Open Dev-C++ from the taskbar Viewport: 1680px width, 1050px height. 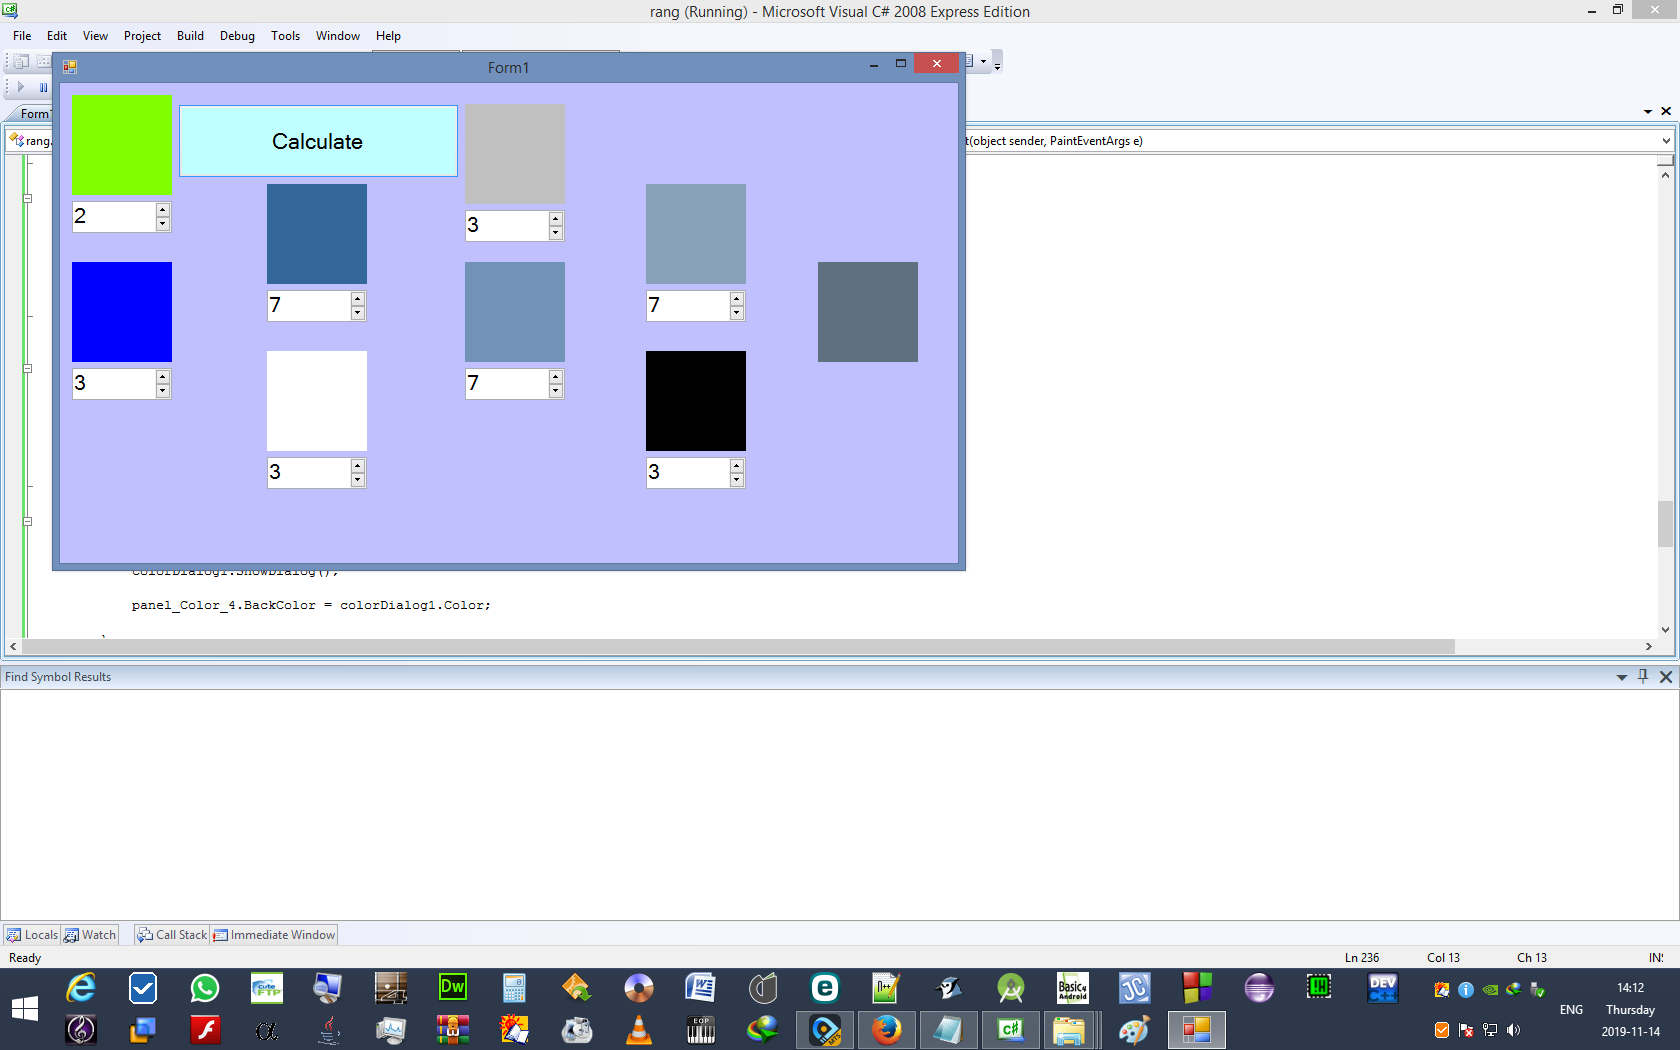pos(1383,988)
